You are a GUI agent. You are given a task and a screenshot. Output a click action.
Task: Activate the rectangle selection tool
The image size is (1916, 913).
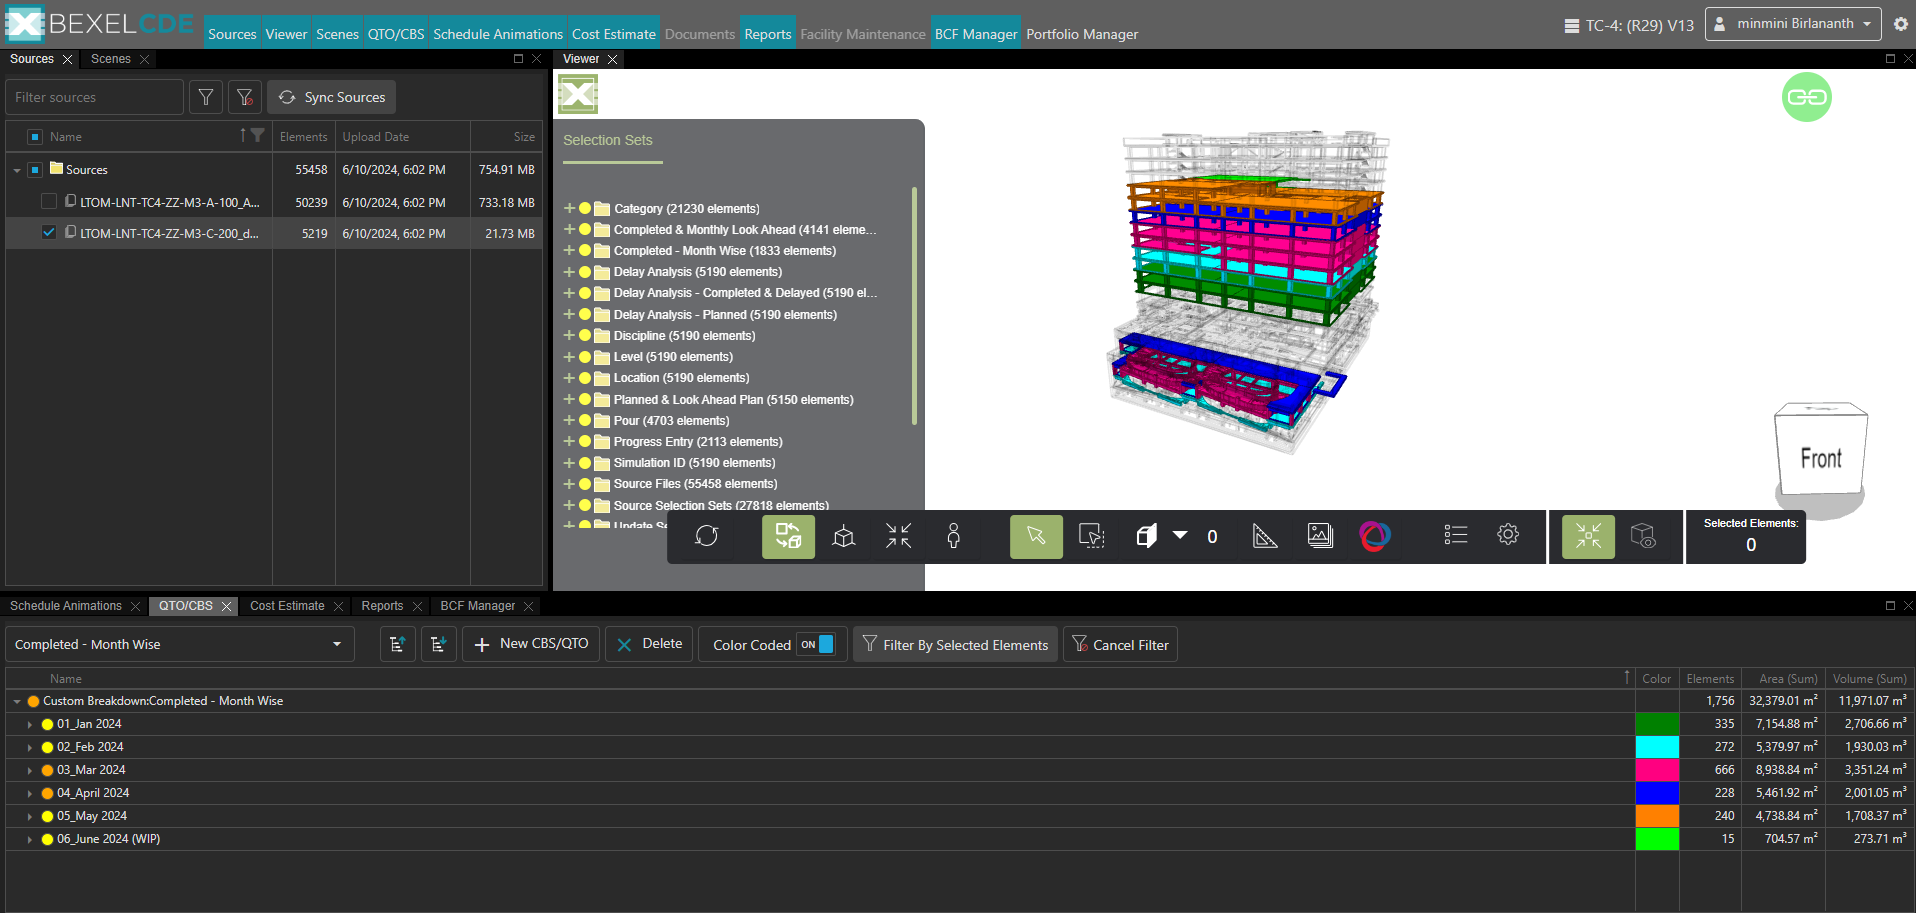point(1091,537)
